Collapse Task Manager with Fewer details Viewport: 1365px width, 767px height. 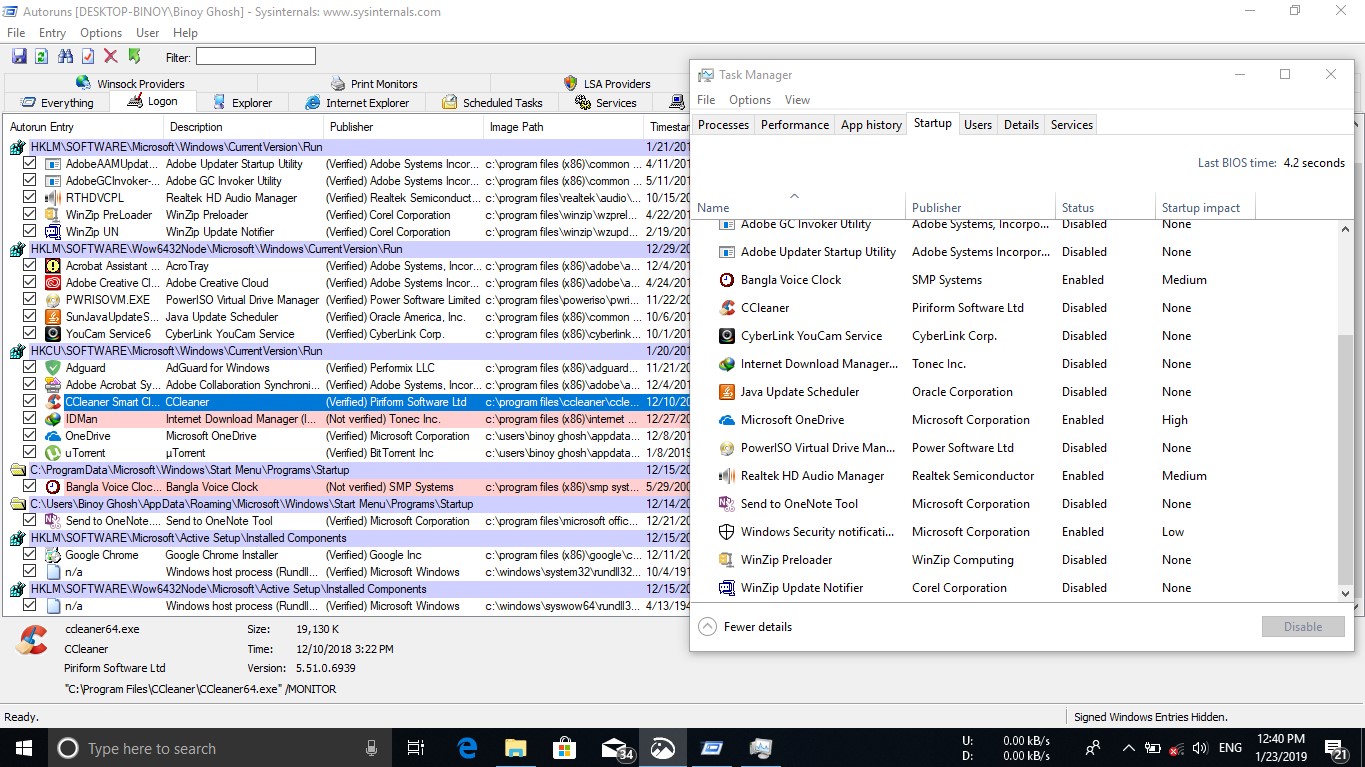point(746,627)
